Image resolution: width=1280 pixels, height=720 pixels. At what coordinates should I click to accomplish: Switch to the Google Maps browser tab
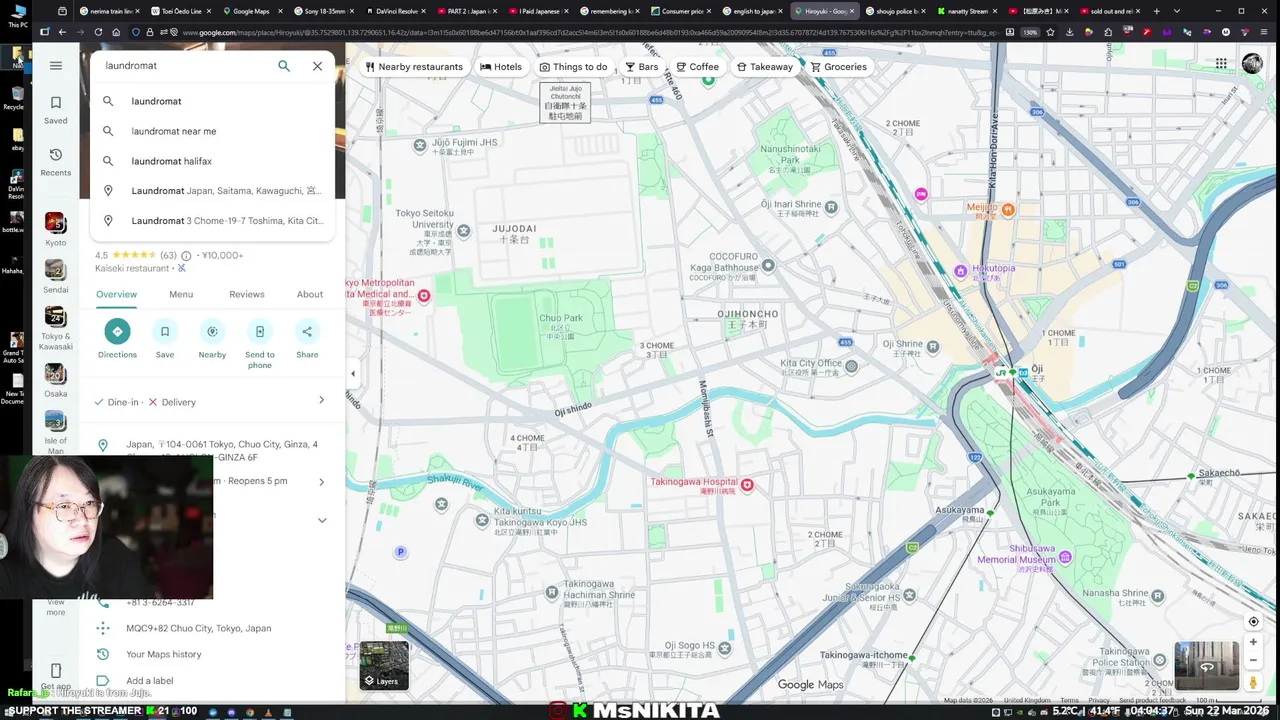coord(252,11)
